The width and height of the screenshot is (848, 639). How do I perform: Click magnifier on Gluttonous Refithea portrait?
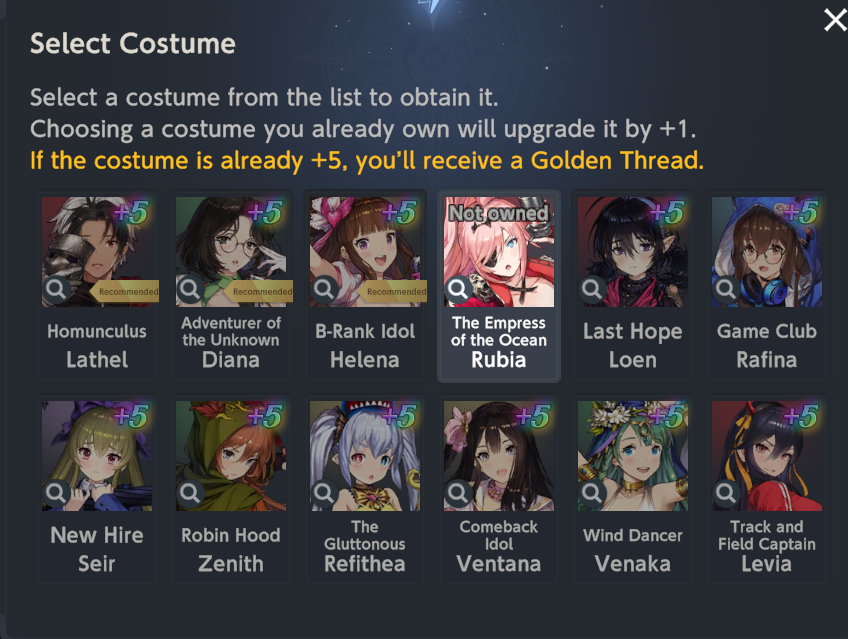324,493
